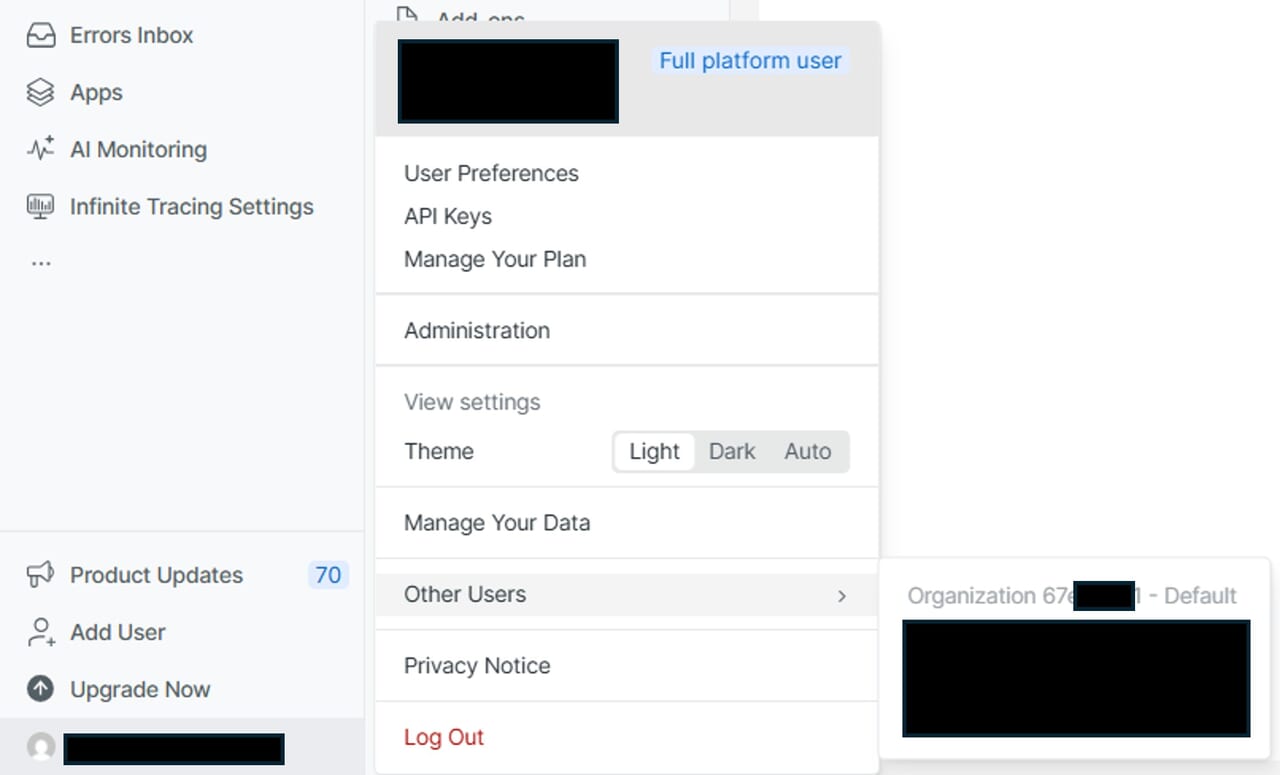Click the user avatar icon in sidebar
Image resolution: width=1280 pixels, height=775 pixels.
(x=41, y=747)
